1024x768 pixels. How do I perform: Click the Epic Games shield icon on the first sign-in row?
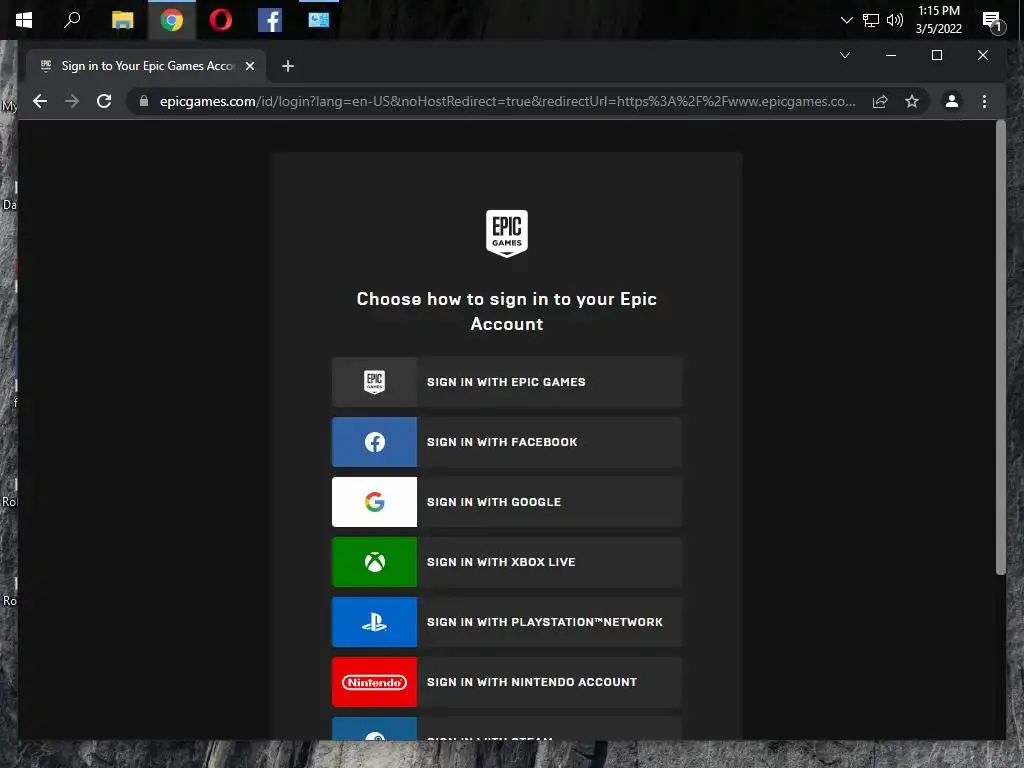(374, 382)
